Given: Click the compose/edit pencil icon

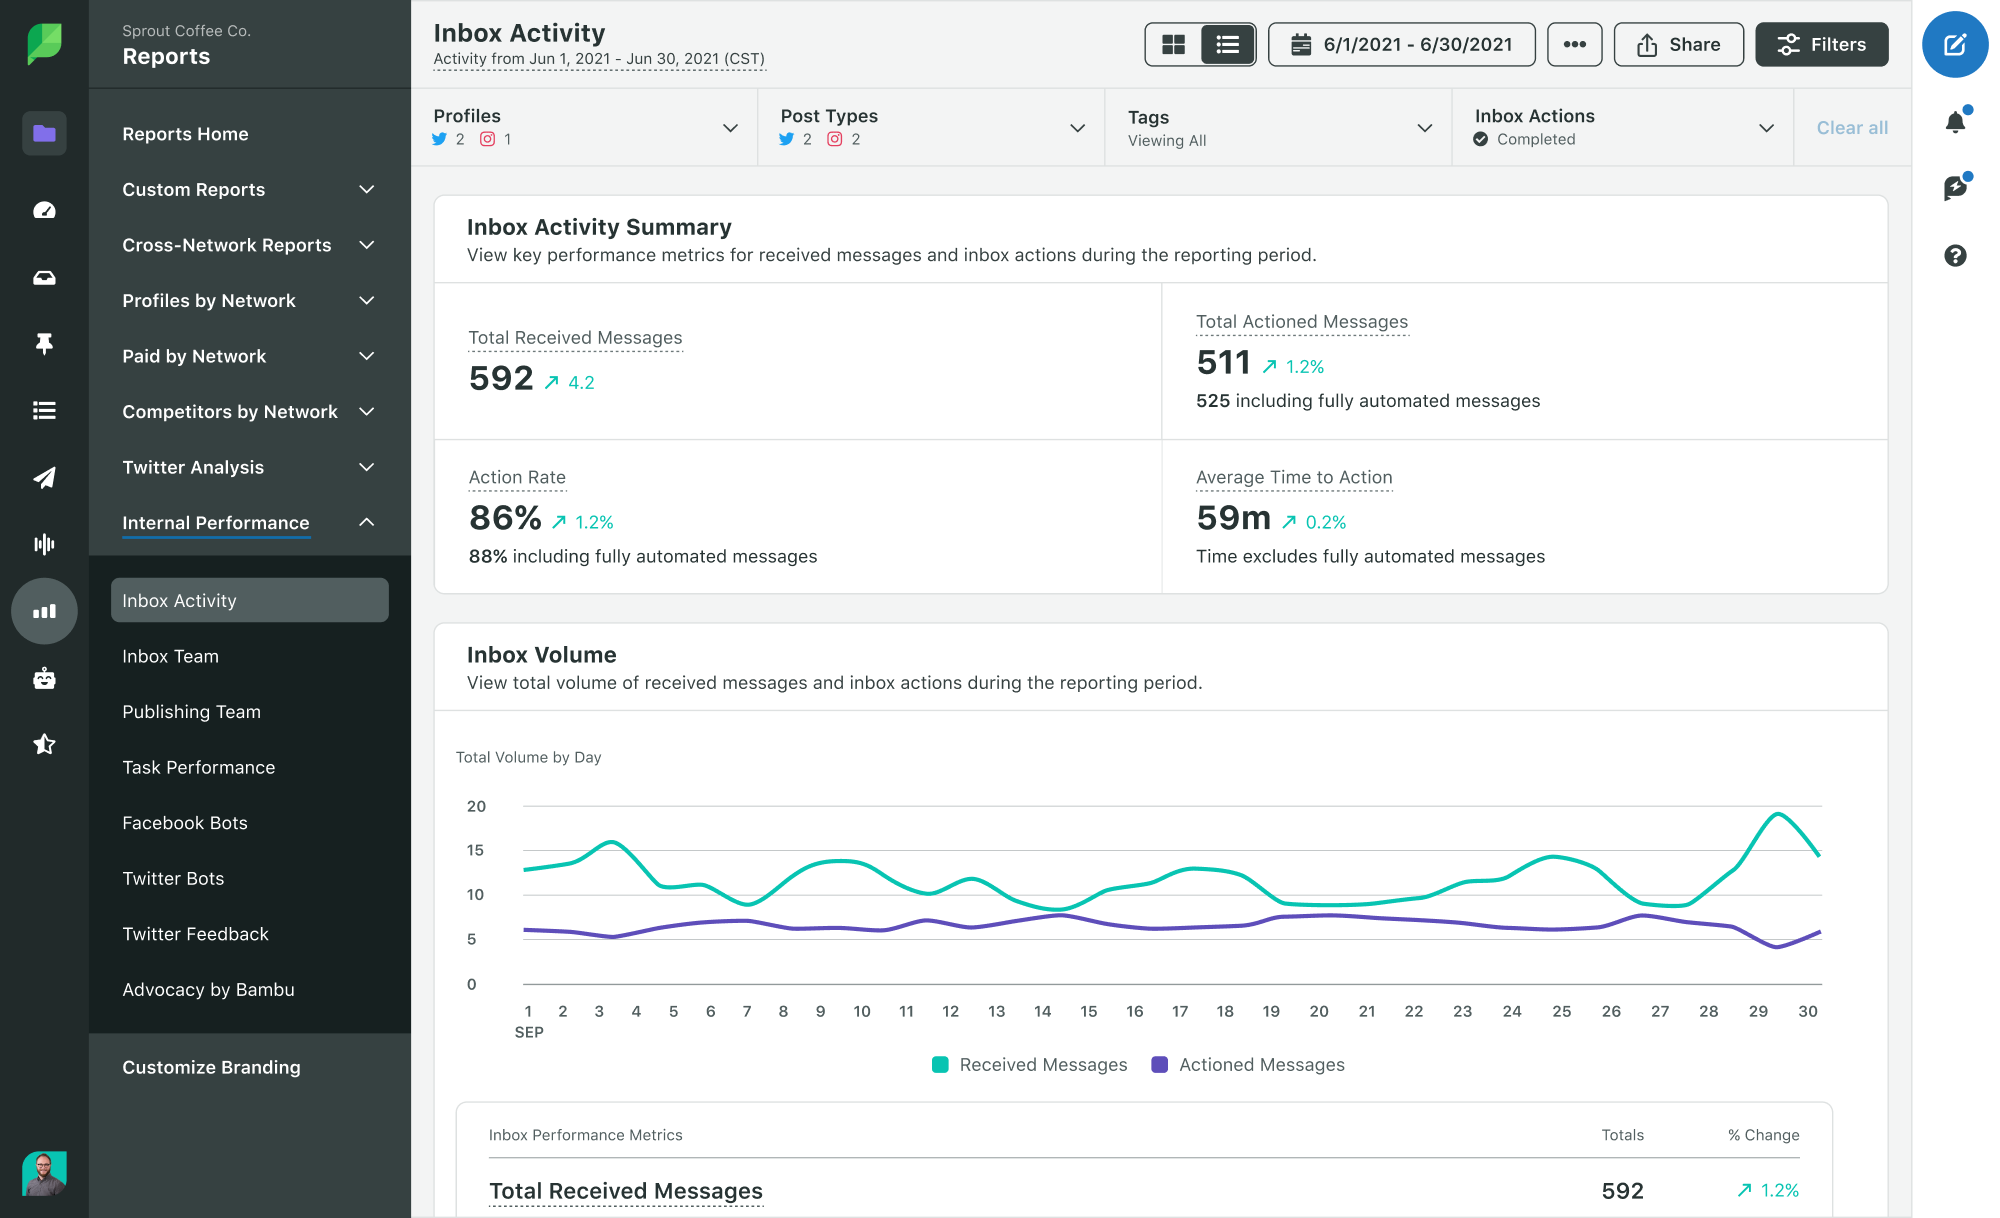Looking at the screenshot, I should [x=1956, y=46].
